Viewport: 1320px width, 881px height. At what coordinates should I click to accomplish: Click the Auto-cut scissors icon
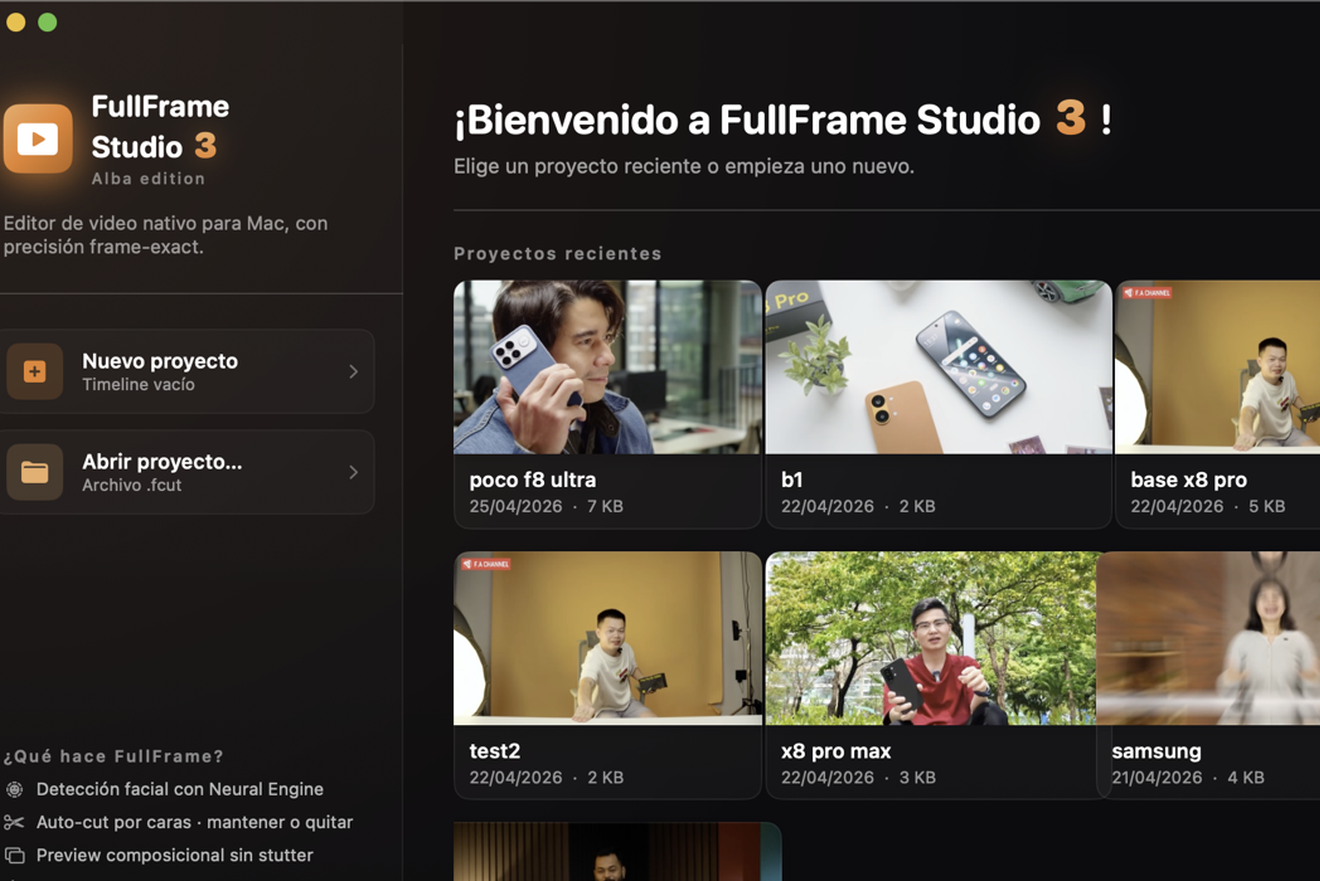coord(13,822)
